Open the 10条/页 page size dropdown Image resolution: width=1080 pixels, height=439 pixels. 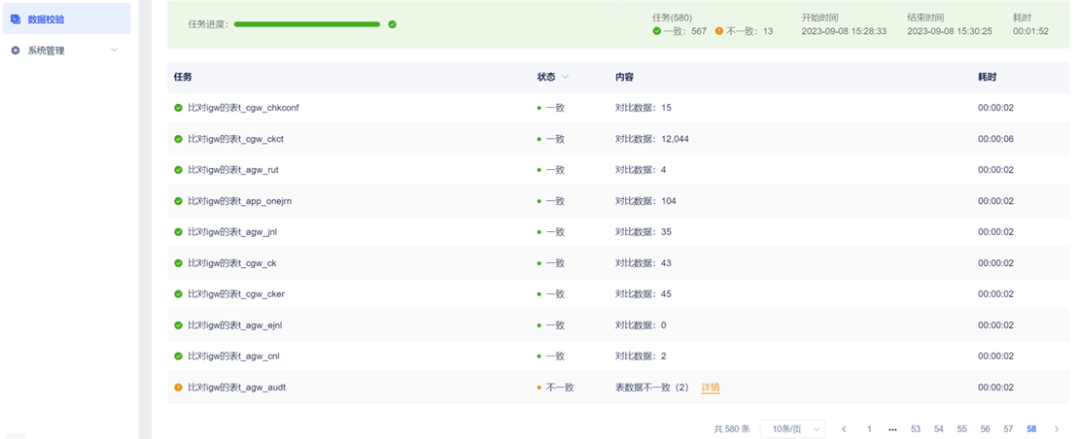(792, 429)
